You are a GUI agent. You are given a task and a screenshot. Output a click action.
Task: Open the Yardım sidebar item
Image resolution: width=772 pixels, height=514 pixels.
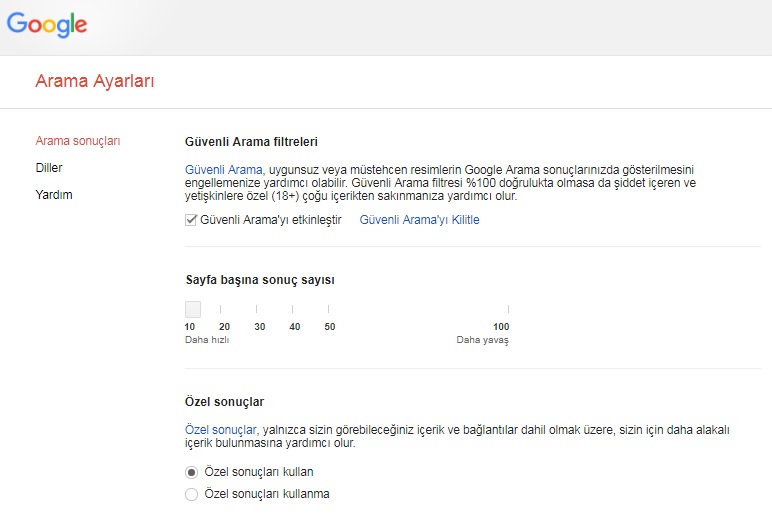tap(54, 195)
